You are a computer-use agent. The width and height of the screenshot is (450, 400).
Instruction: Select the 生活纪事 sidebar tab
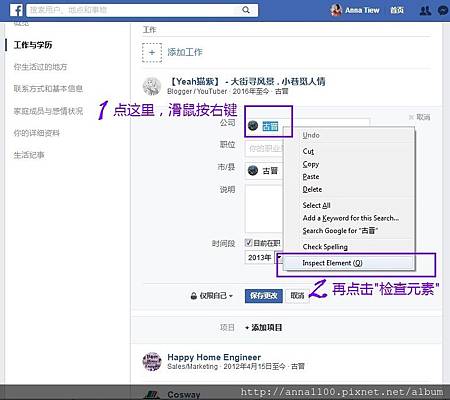tap(29, 155)
